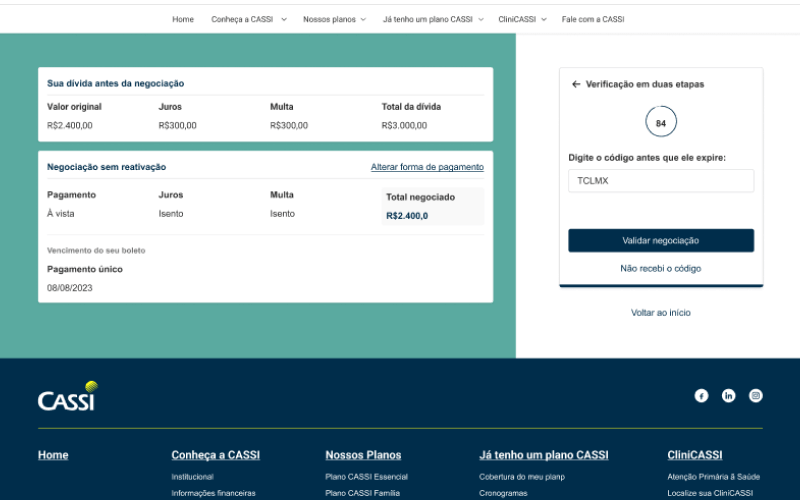The image size is (800, 500).
Task: Click the Alterar forma de pagamento link
Action: (x=427, y=167)
